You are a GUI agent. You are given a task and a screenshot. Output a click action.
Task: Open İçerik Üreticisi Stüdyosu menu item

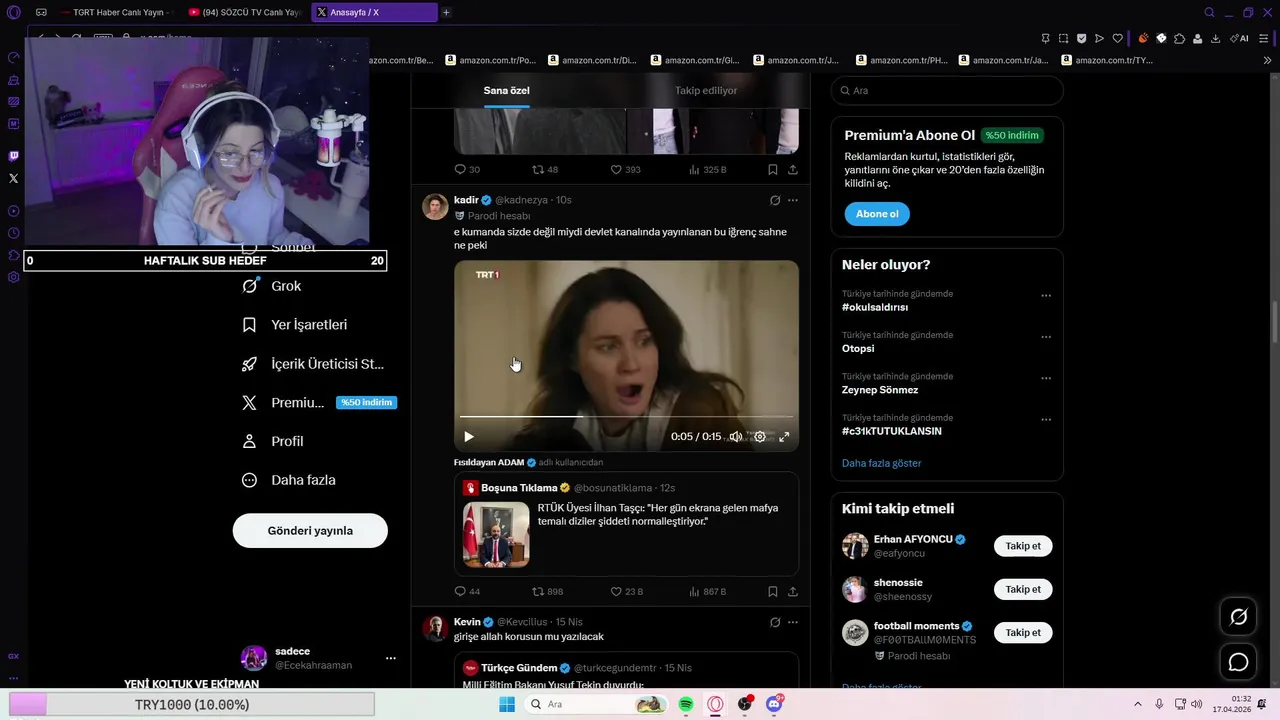[313, 364]
